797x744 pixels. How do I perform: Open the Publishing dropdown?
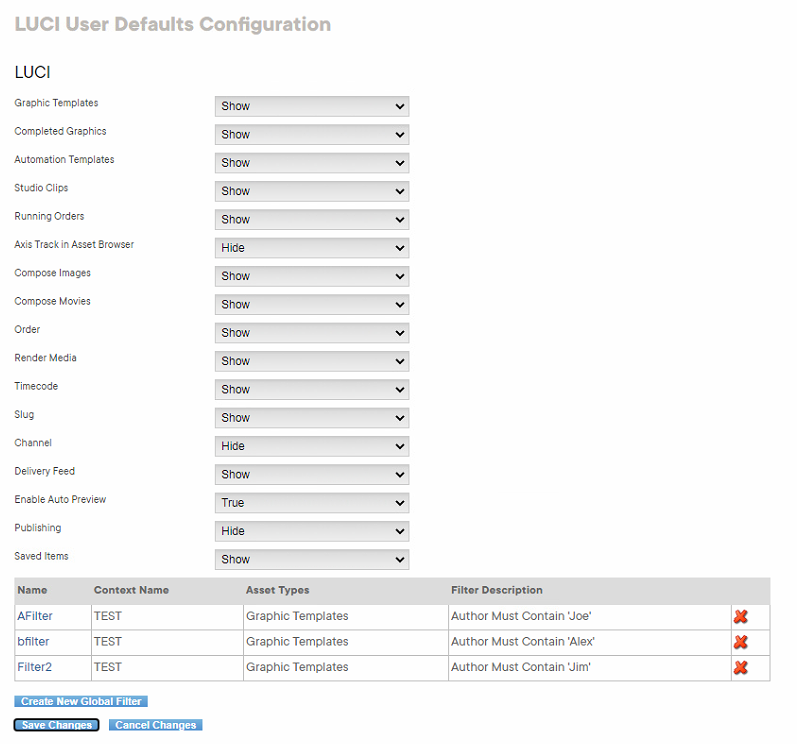pyautogui.click(x=311, y=531)
